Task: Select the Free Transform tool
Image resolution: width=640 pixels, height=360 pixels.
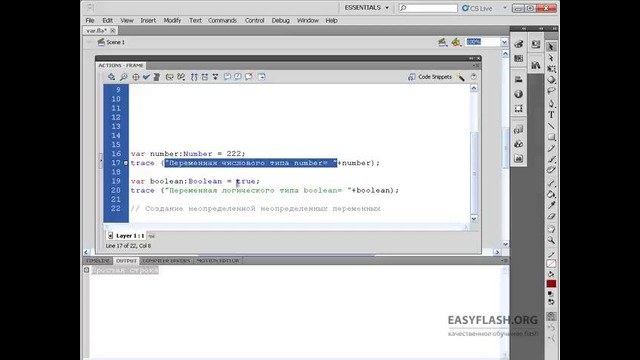Action: (x=551, y=69)
